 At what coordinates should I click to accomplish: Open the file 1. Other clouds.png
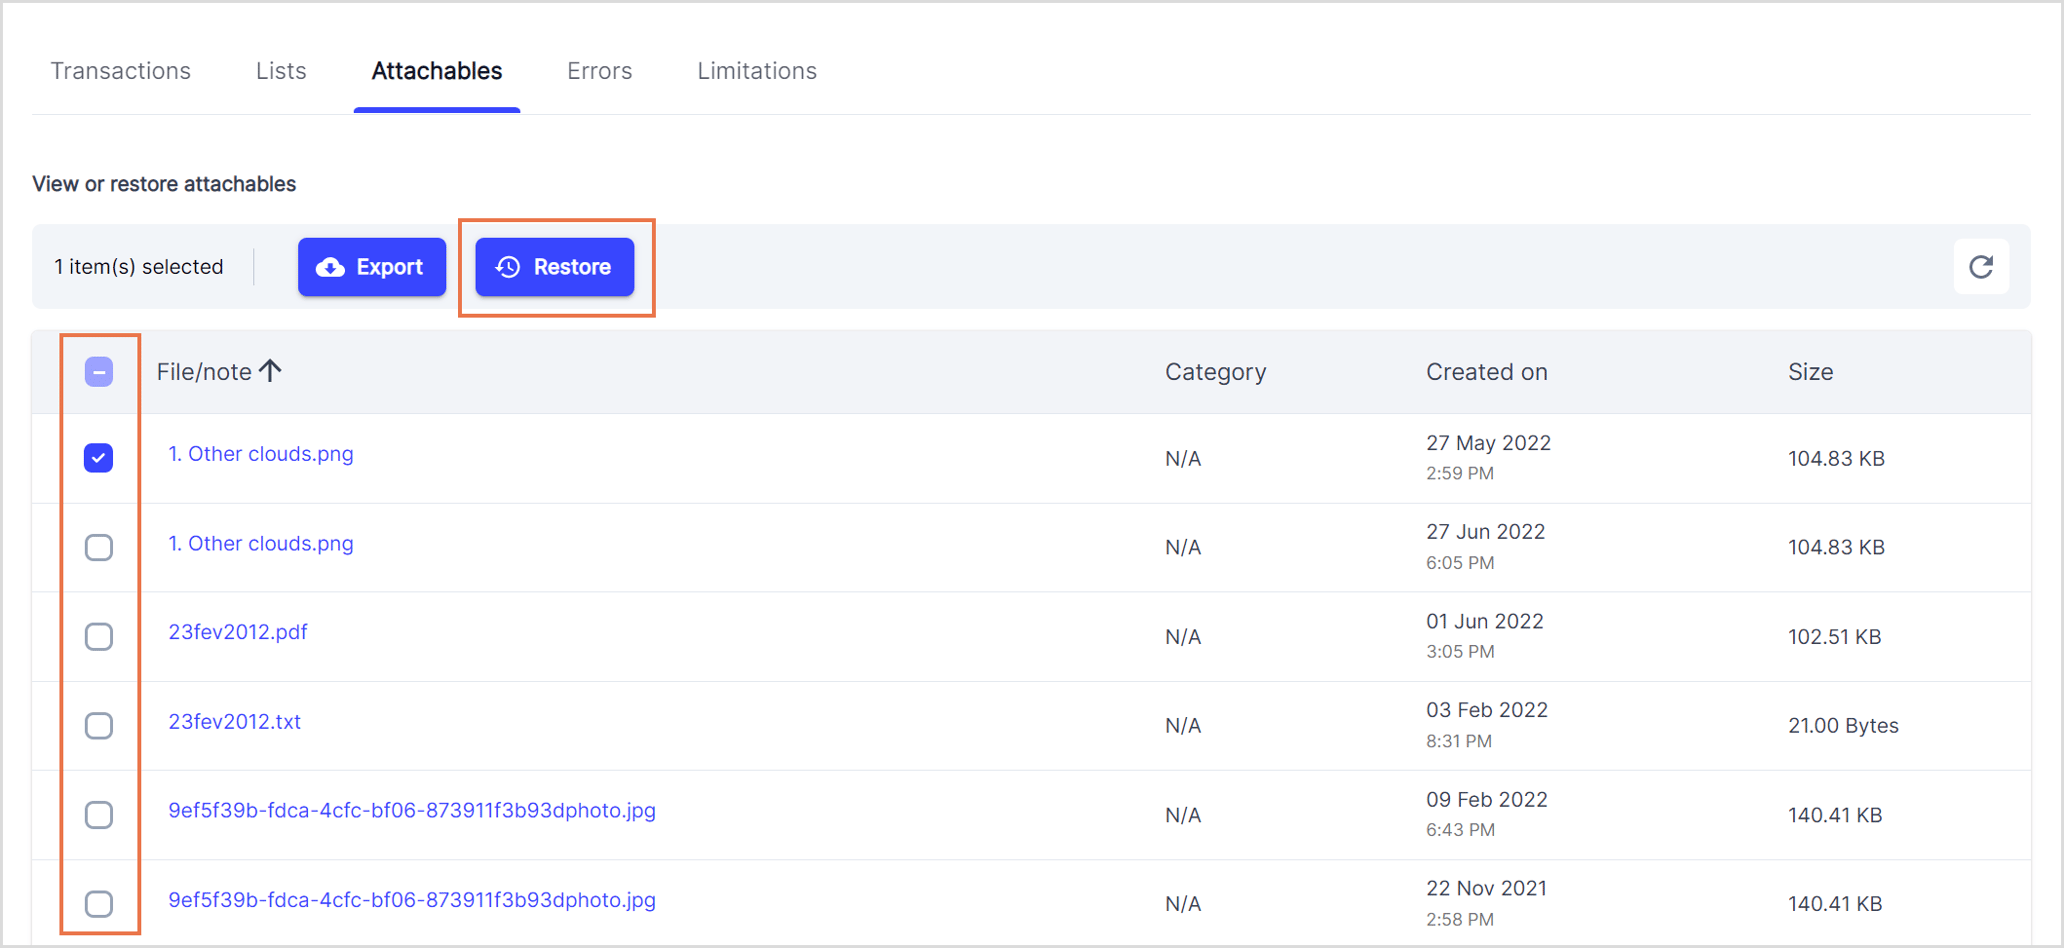[260, 453]
